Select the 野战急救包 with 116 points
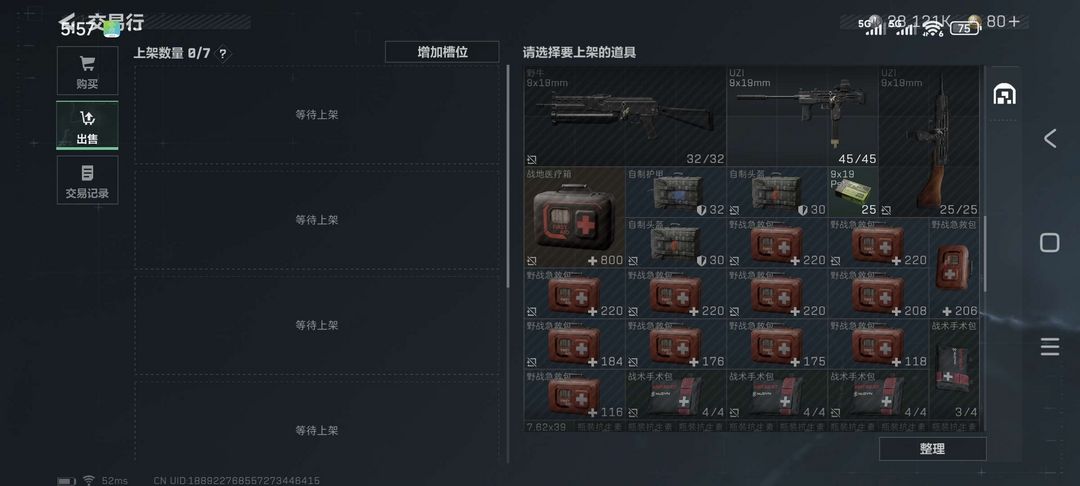 (574, 394)
